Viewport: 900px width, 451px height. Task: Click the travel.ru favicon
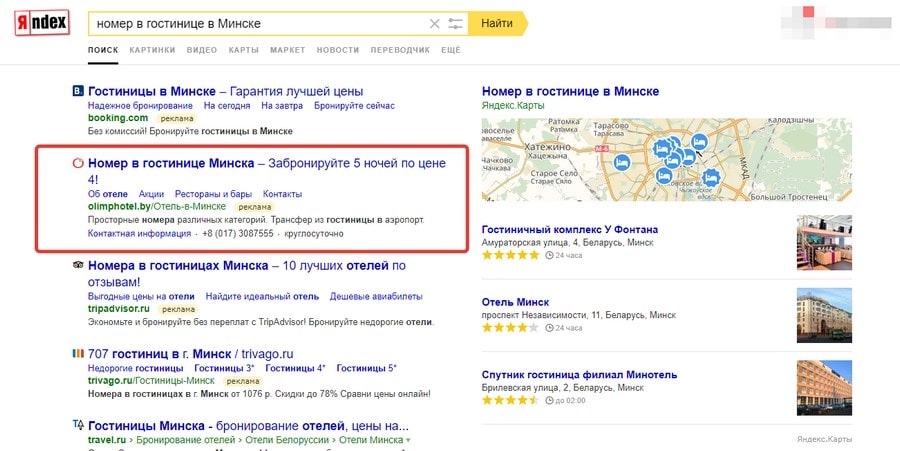point(78,426)
